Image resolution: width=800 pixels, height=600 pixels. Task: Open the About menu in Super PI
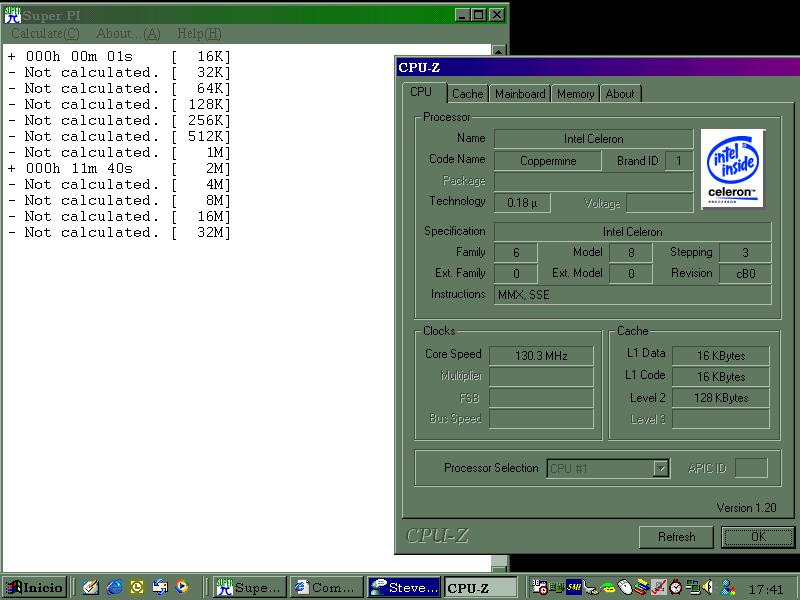click(128, 33)
